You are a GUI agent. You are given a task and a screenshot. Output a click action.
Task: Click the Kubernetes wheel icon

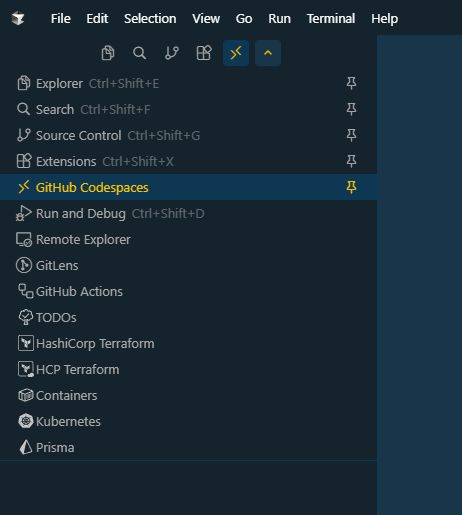click(x=26, y=421)
